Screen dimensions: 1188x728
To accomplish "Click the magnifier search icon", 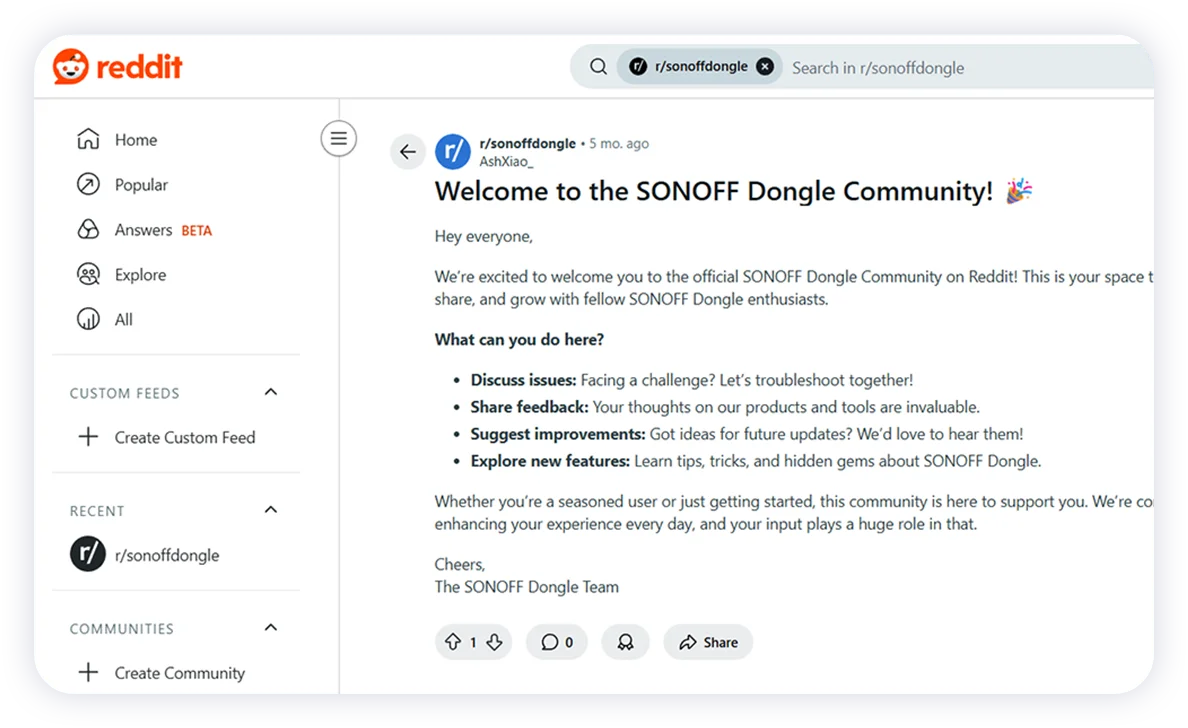I will [x=598, y=67].
